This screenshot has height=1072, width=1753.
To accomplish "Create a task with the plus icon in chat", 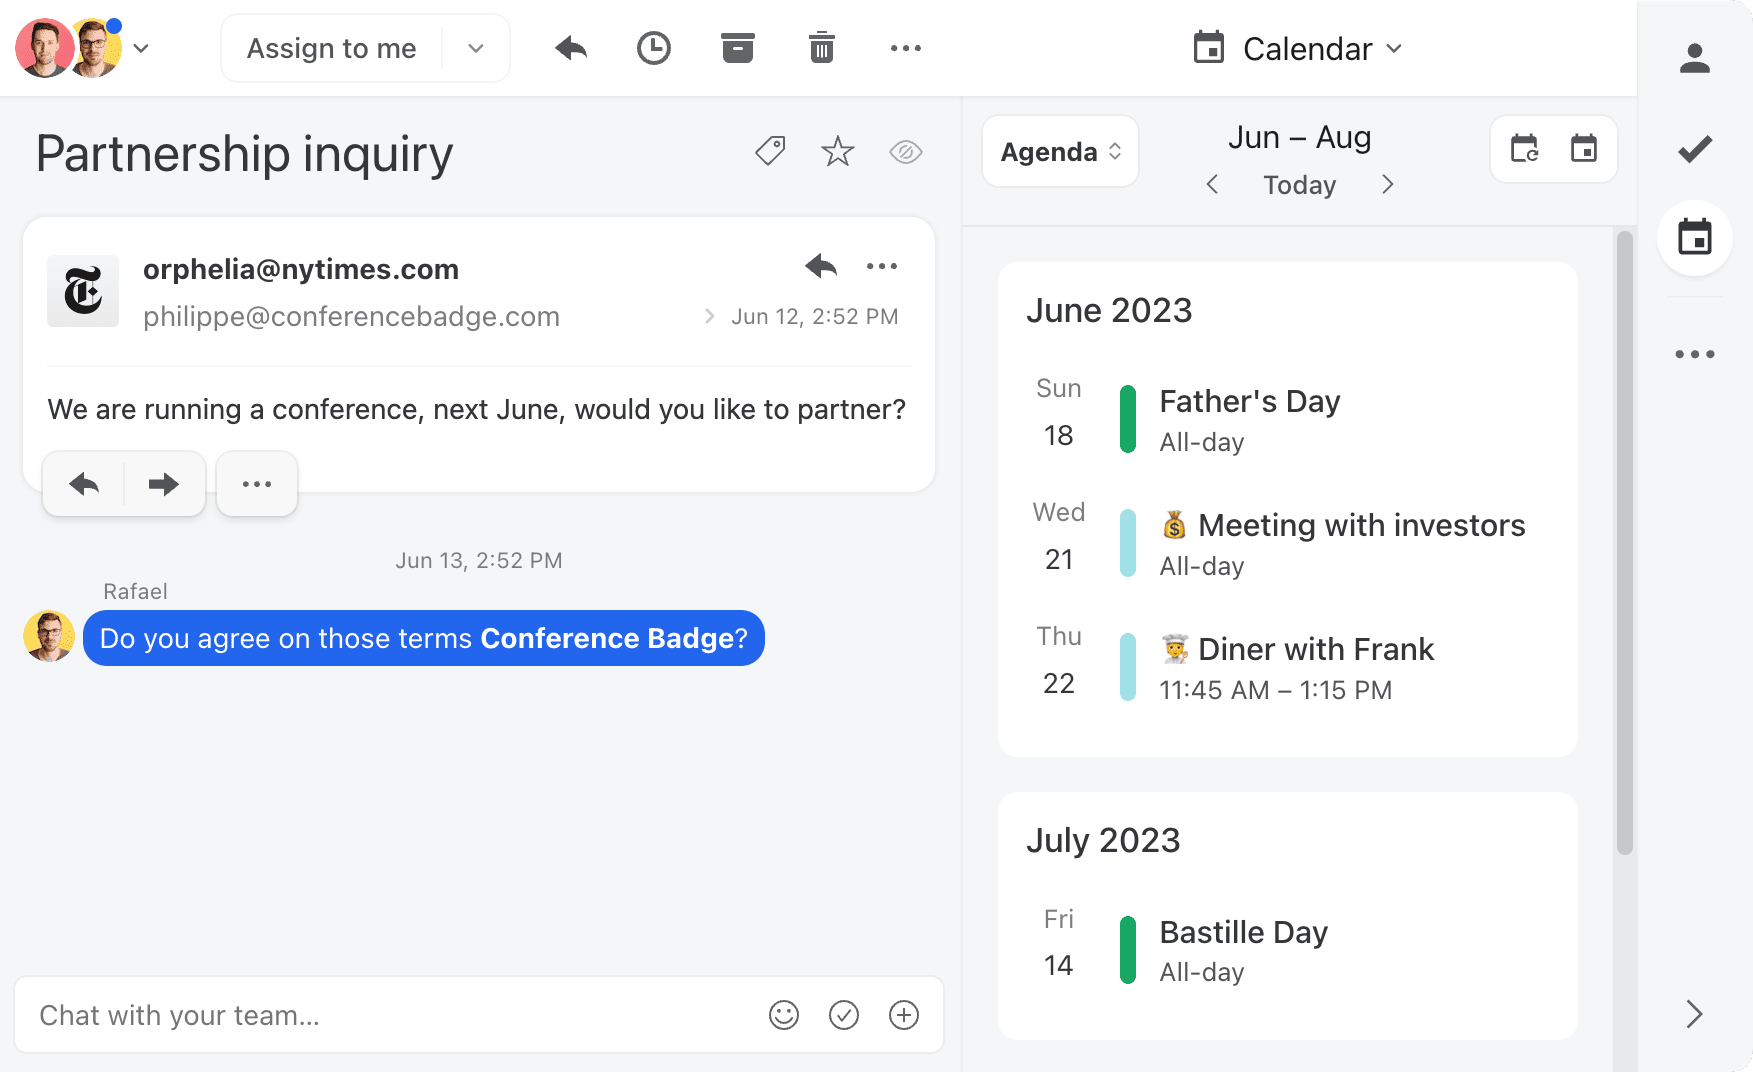I will point(903,1015).
